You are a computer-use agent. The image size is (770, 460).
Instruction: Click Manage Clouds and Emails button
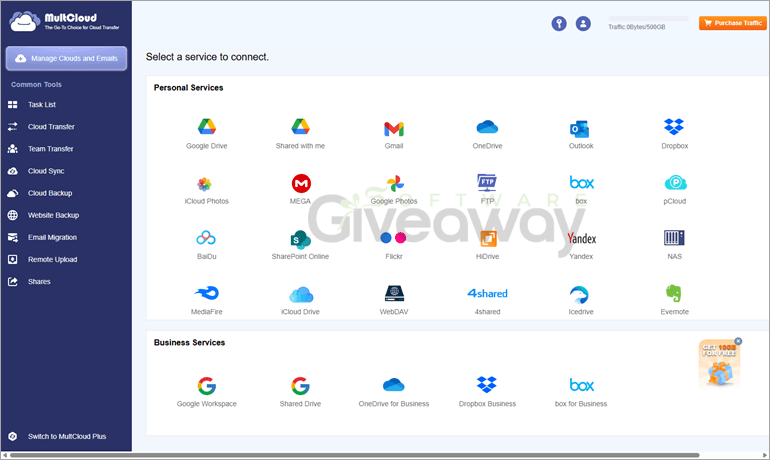(66, 58)
